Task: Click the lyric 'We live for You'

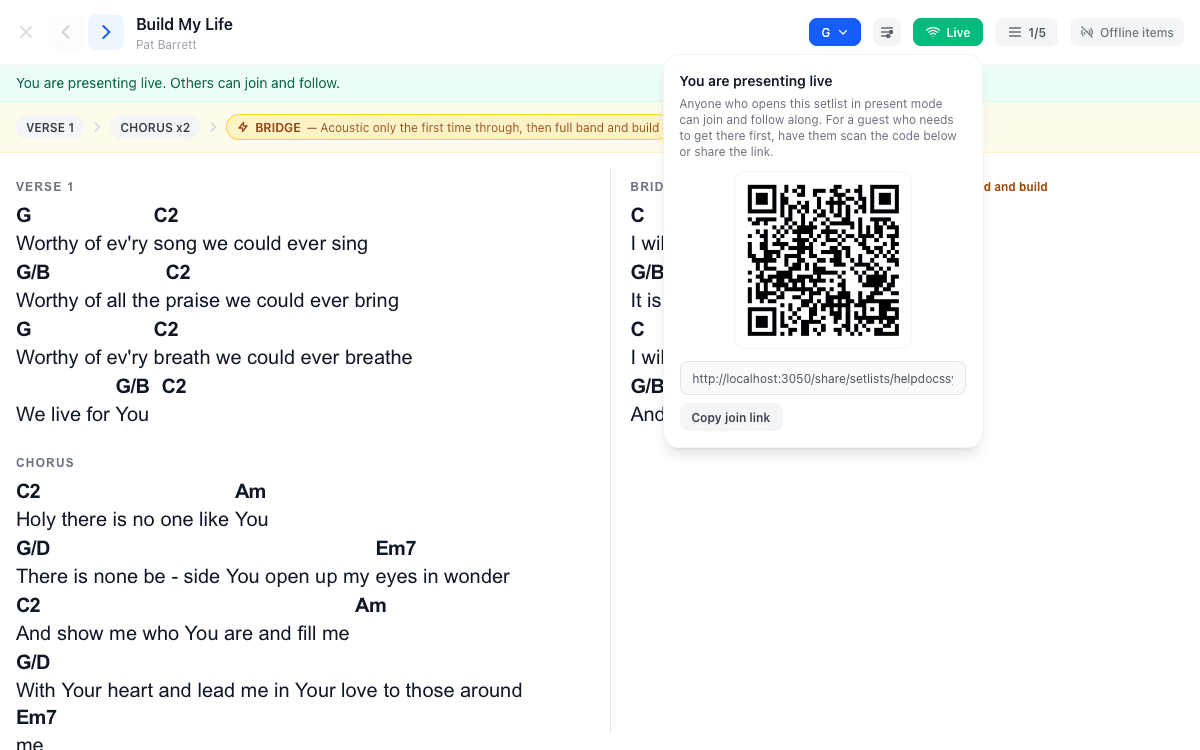Action: click(82, 414)
